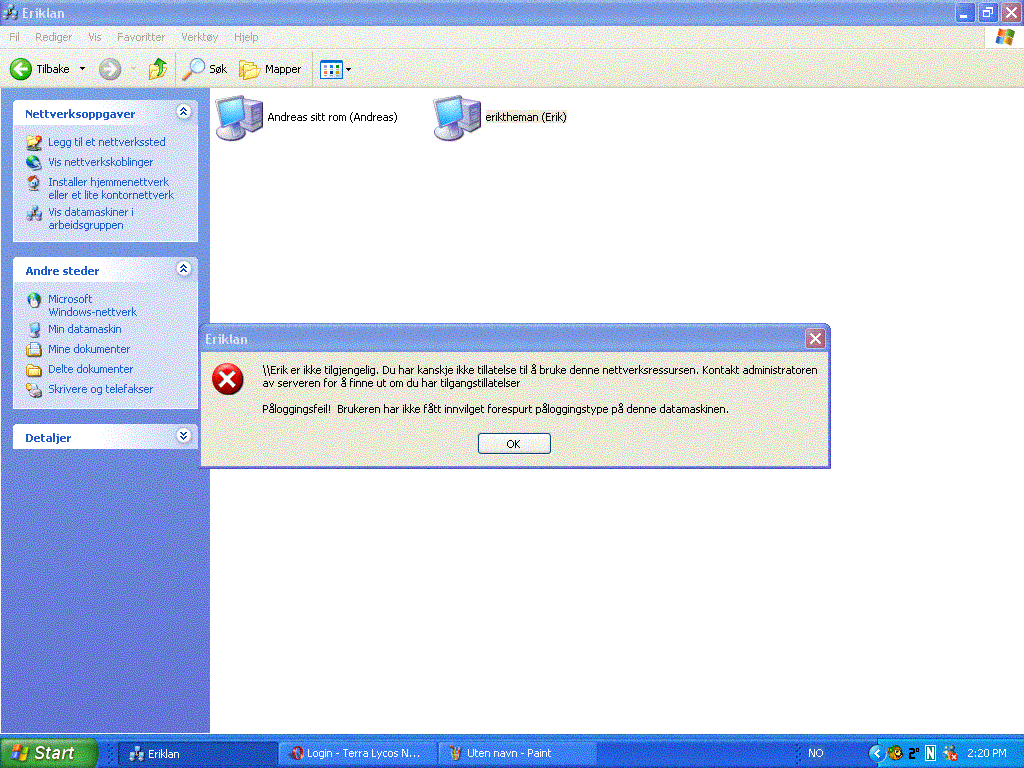
Task: Click the Windows Start button
Action: coord(48,753)
